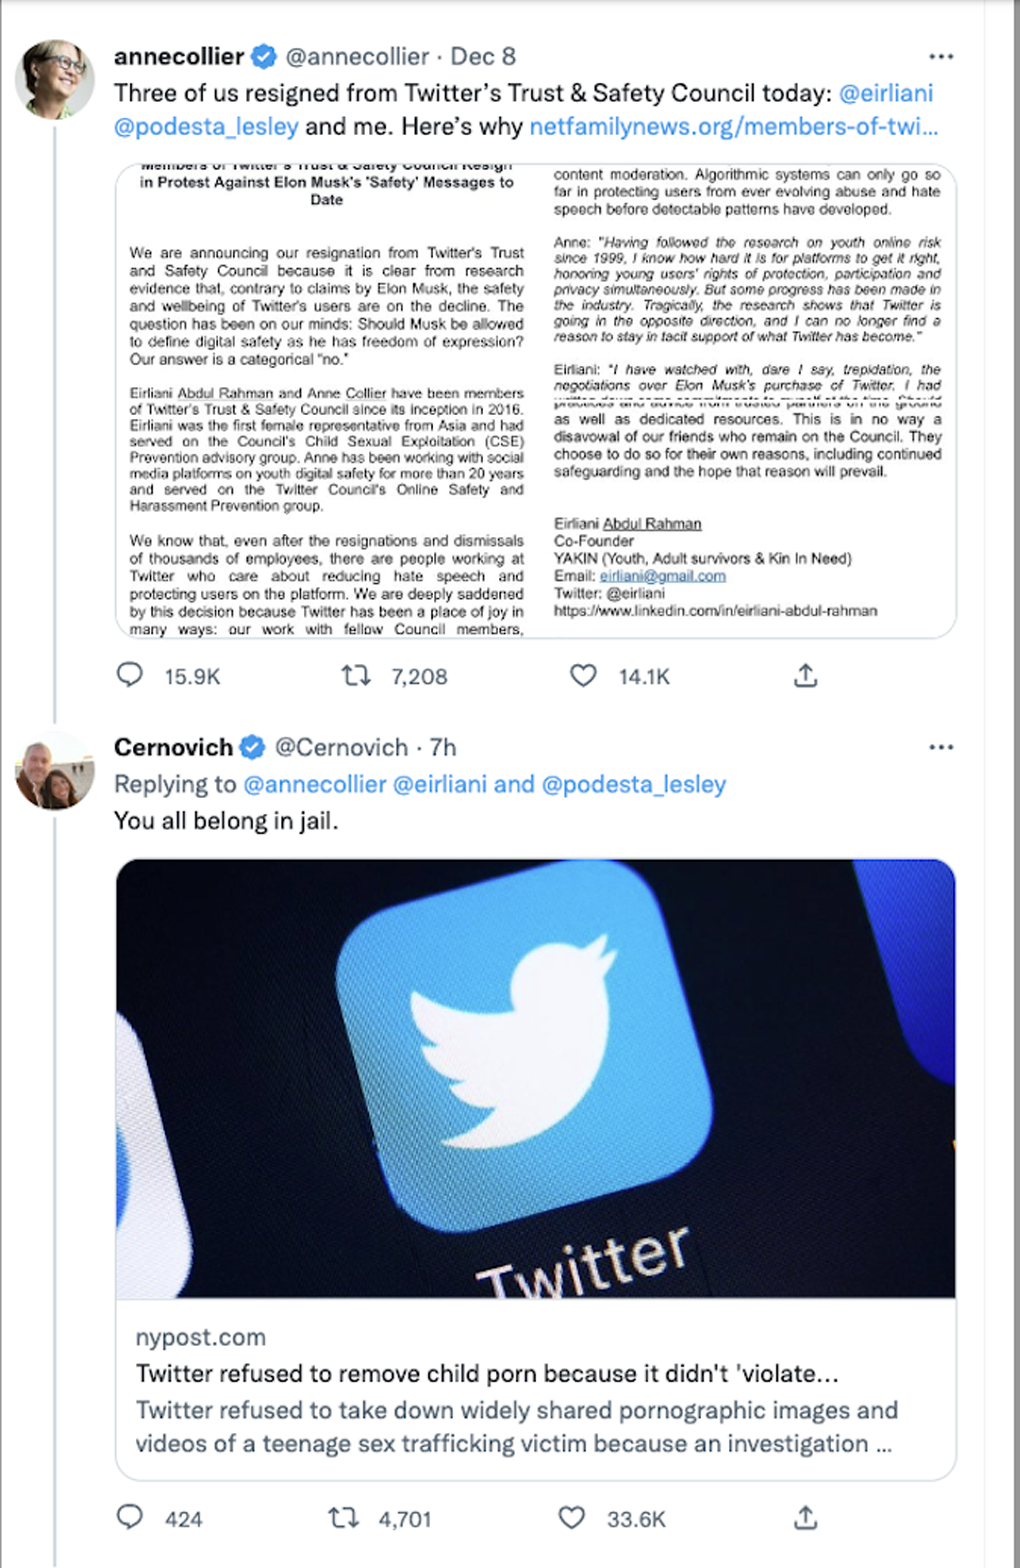The image size is (1020, 1568).
Task: Click the share icon on Anne Collier's tweet
Action: click(x=805, y=676)
